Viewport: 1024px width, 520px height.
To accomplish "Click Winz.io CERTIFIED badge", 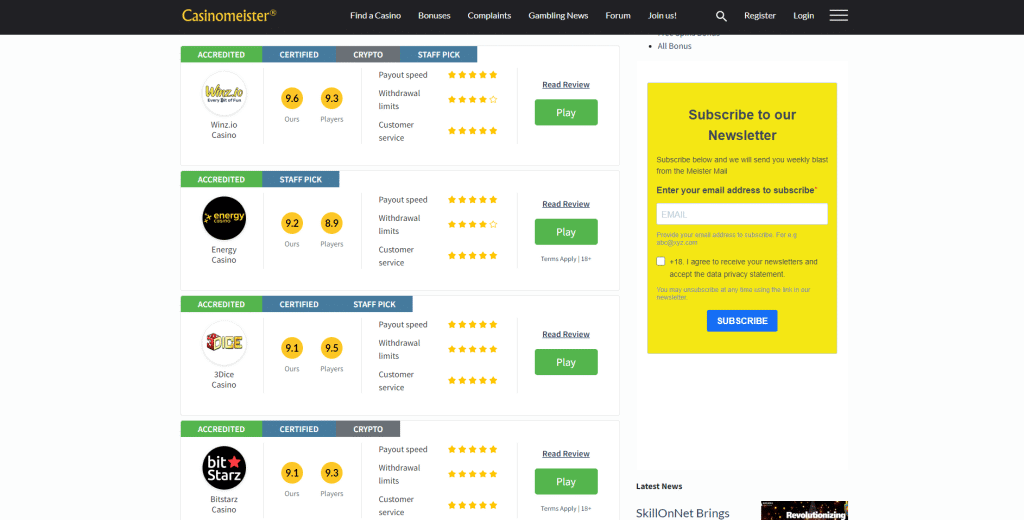I will pyautogui.click(x=299, y=54).
